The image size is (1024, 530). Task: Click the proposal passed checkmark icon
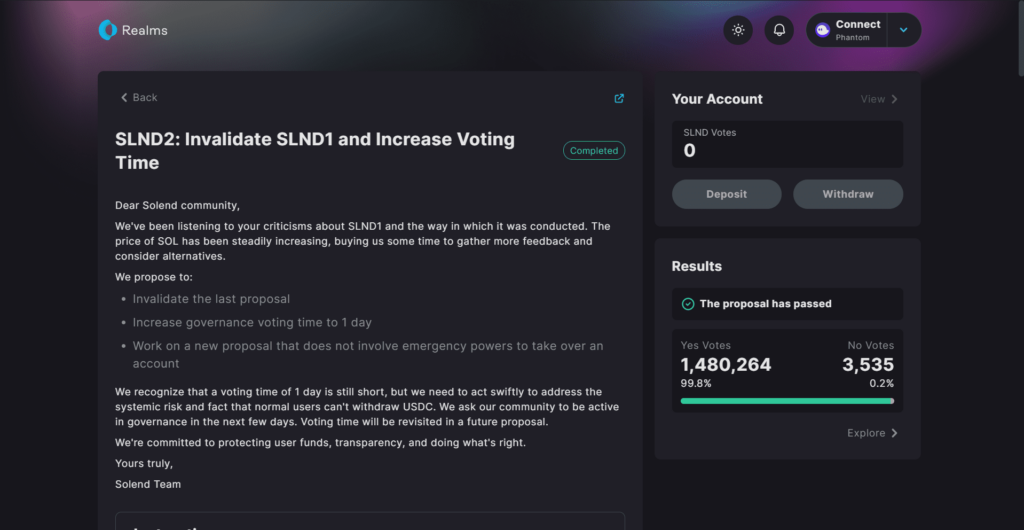point(688,304)
